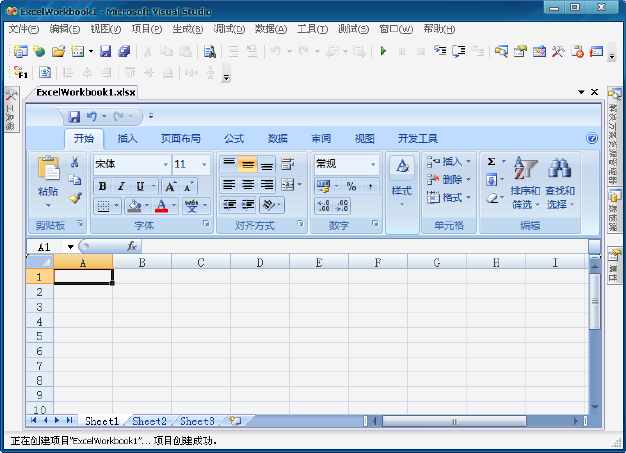The height and width of the screenshot is (453, 626).
Task: Open Excel help question mark icon
Action: tap(592, 138)
